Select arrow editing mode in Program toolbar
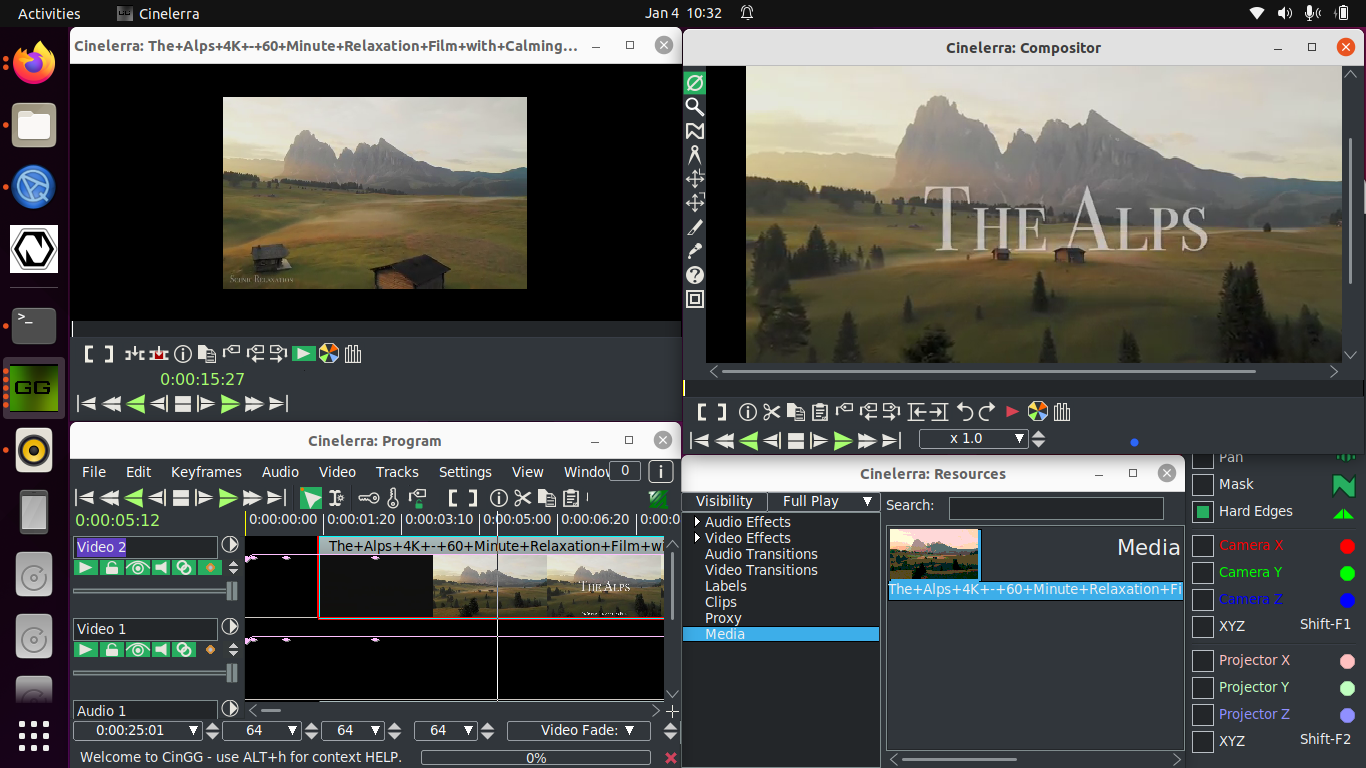Viewport: 1366px width, 768px height. tap(311, 498)
